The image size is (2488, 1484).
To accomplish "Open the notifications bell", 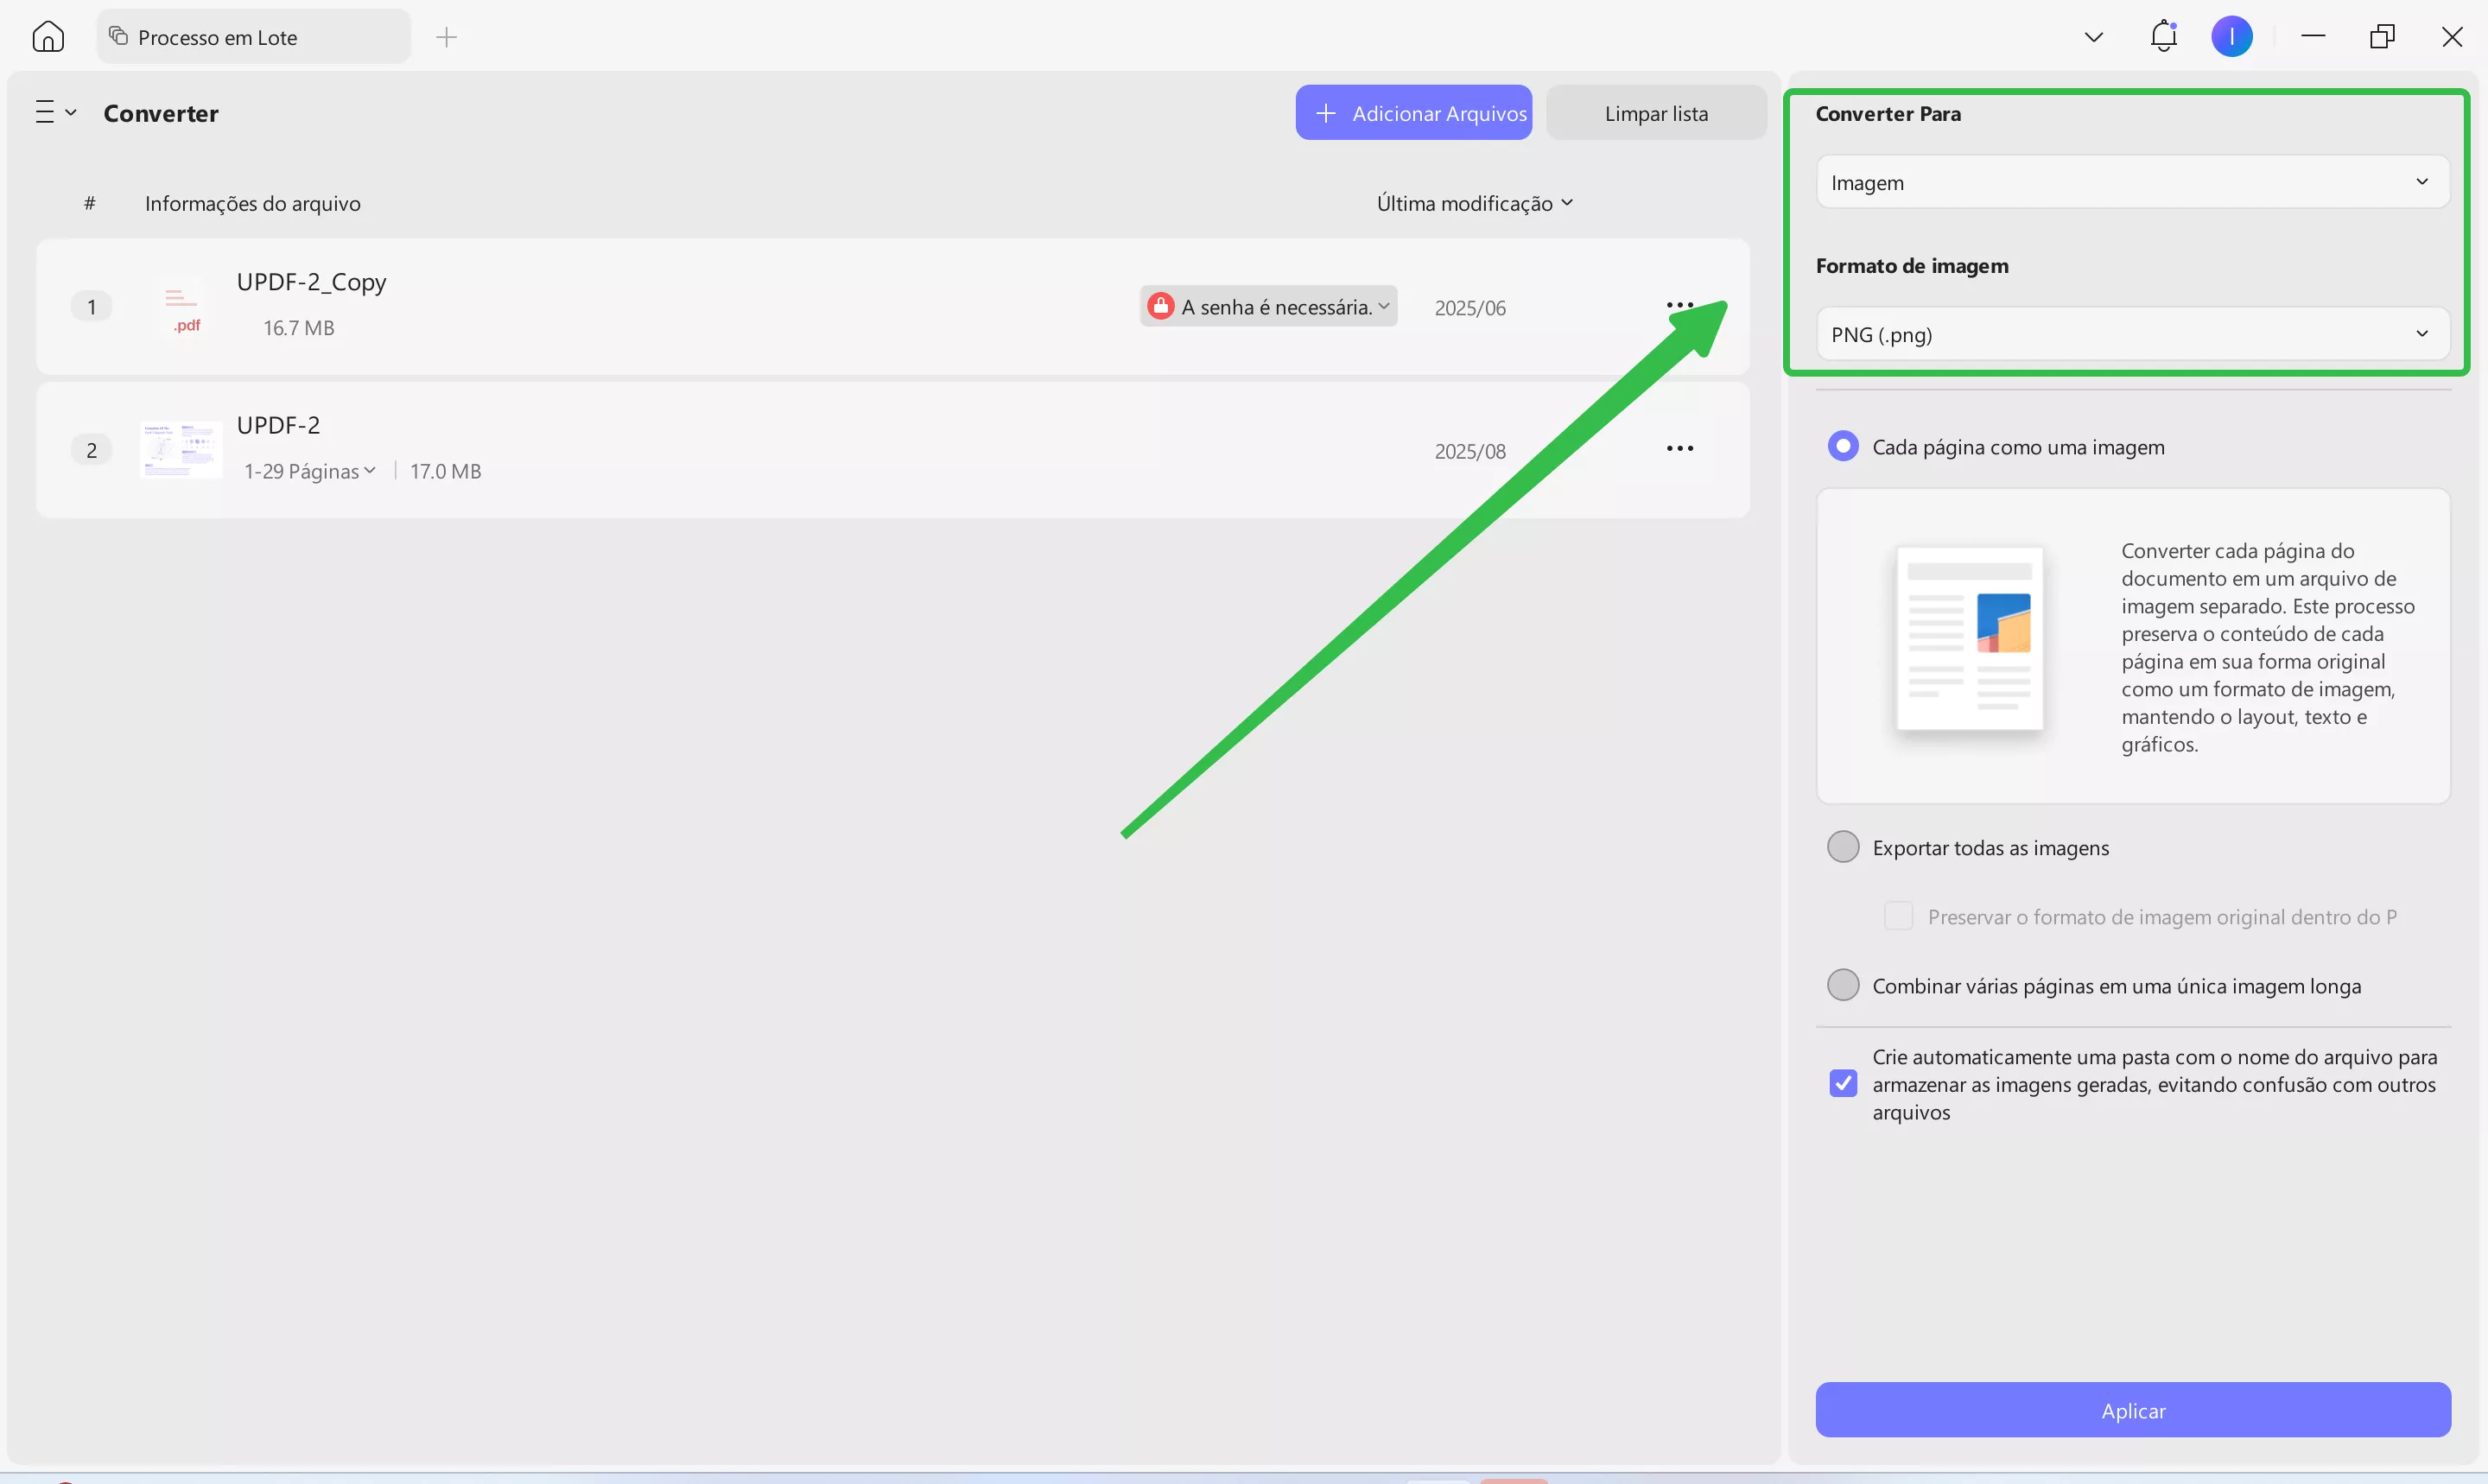I will tap(2163, 36).
